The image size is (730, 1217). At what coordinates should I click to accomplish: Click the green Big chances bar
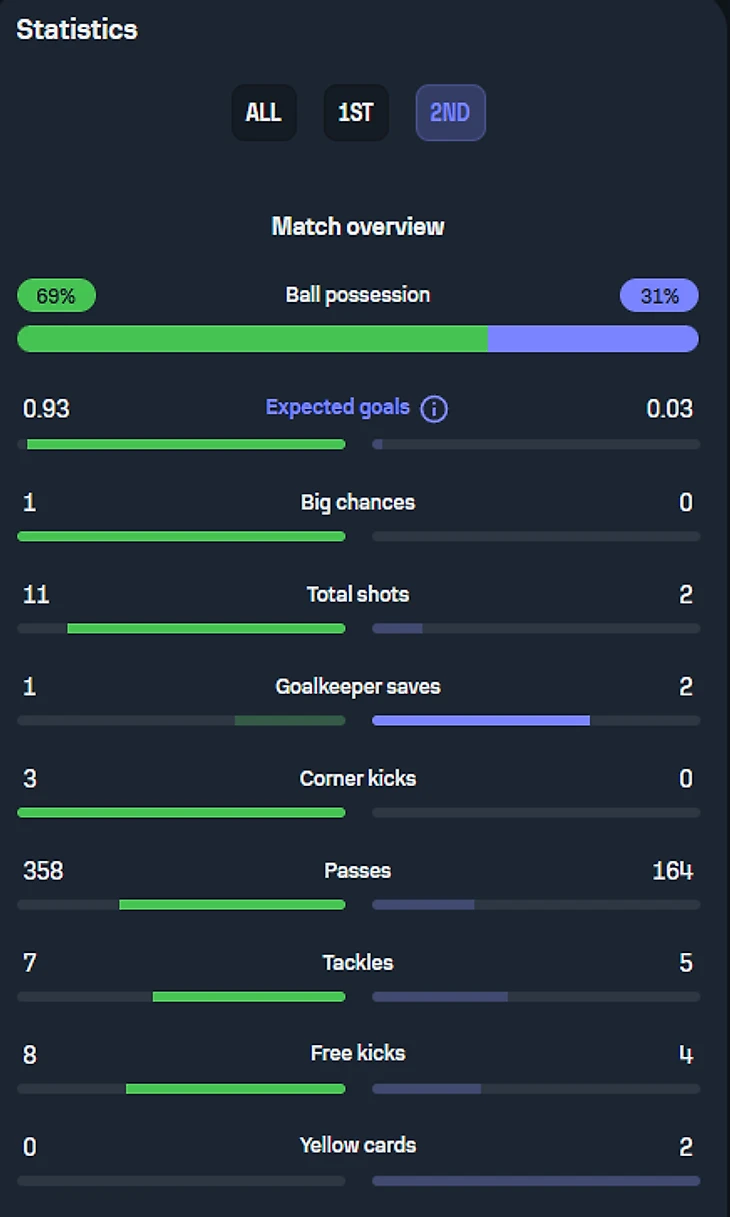(181, 537)
